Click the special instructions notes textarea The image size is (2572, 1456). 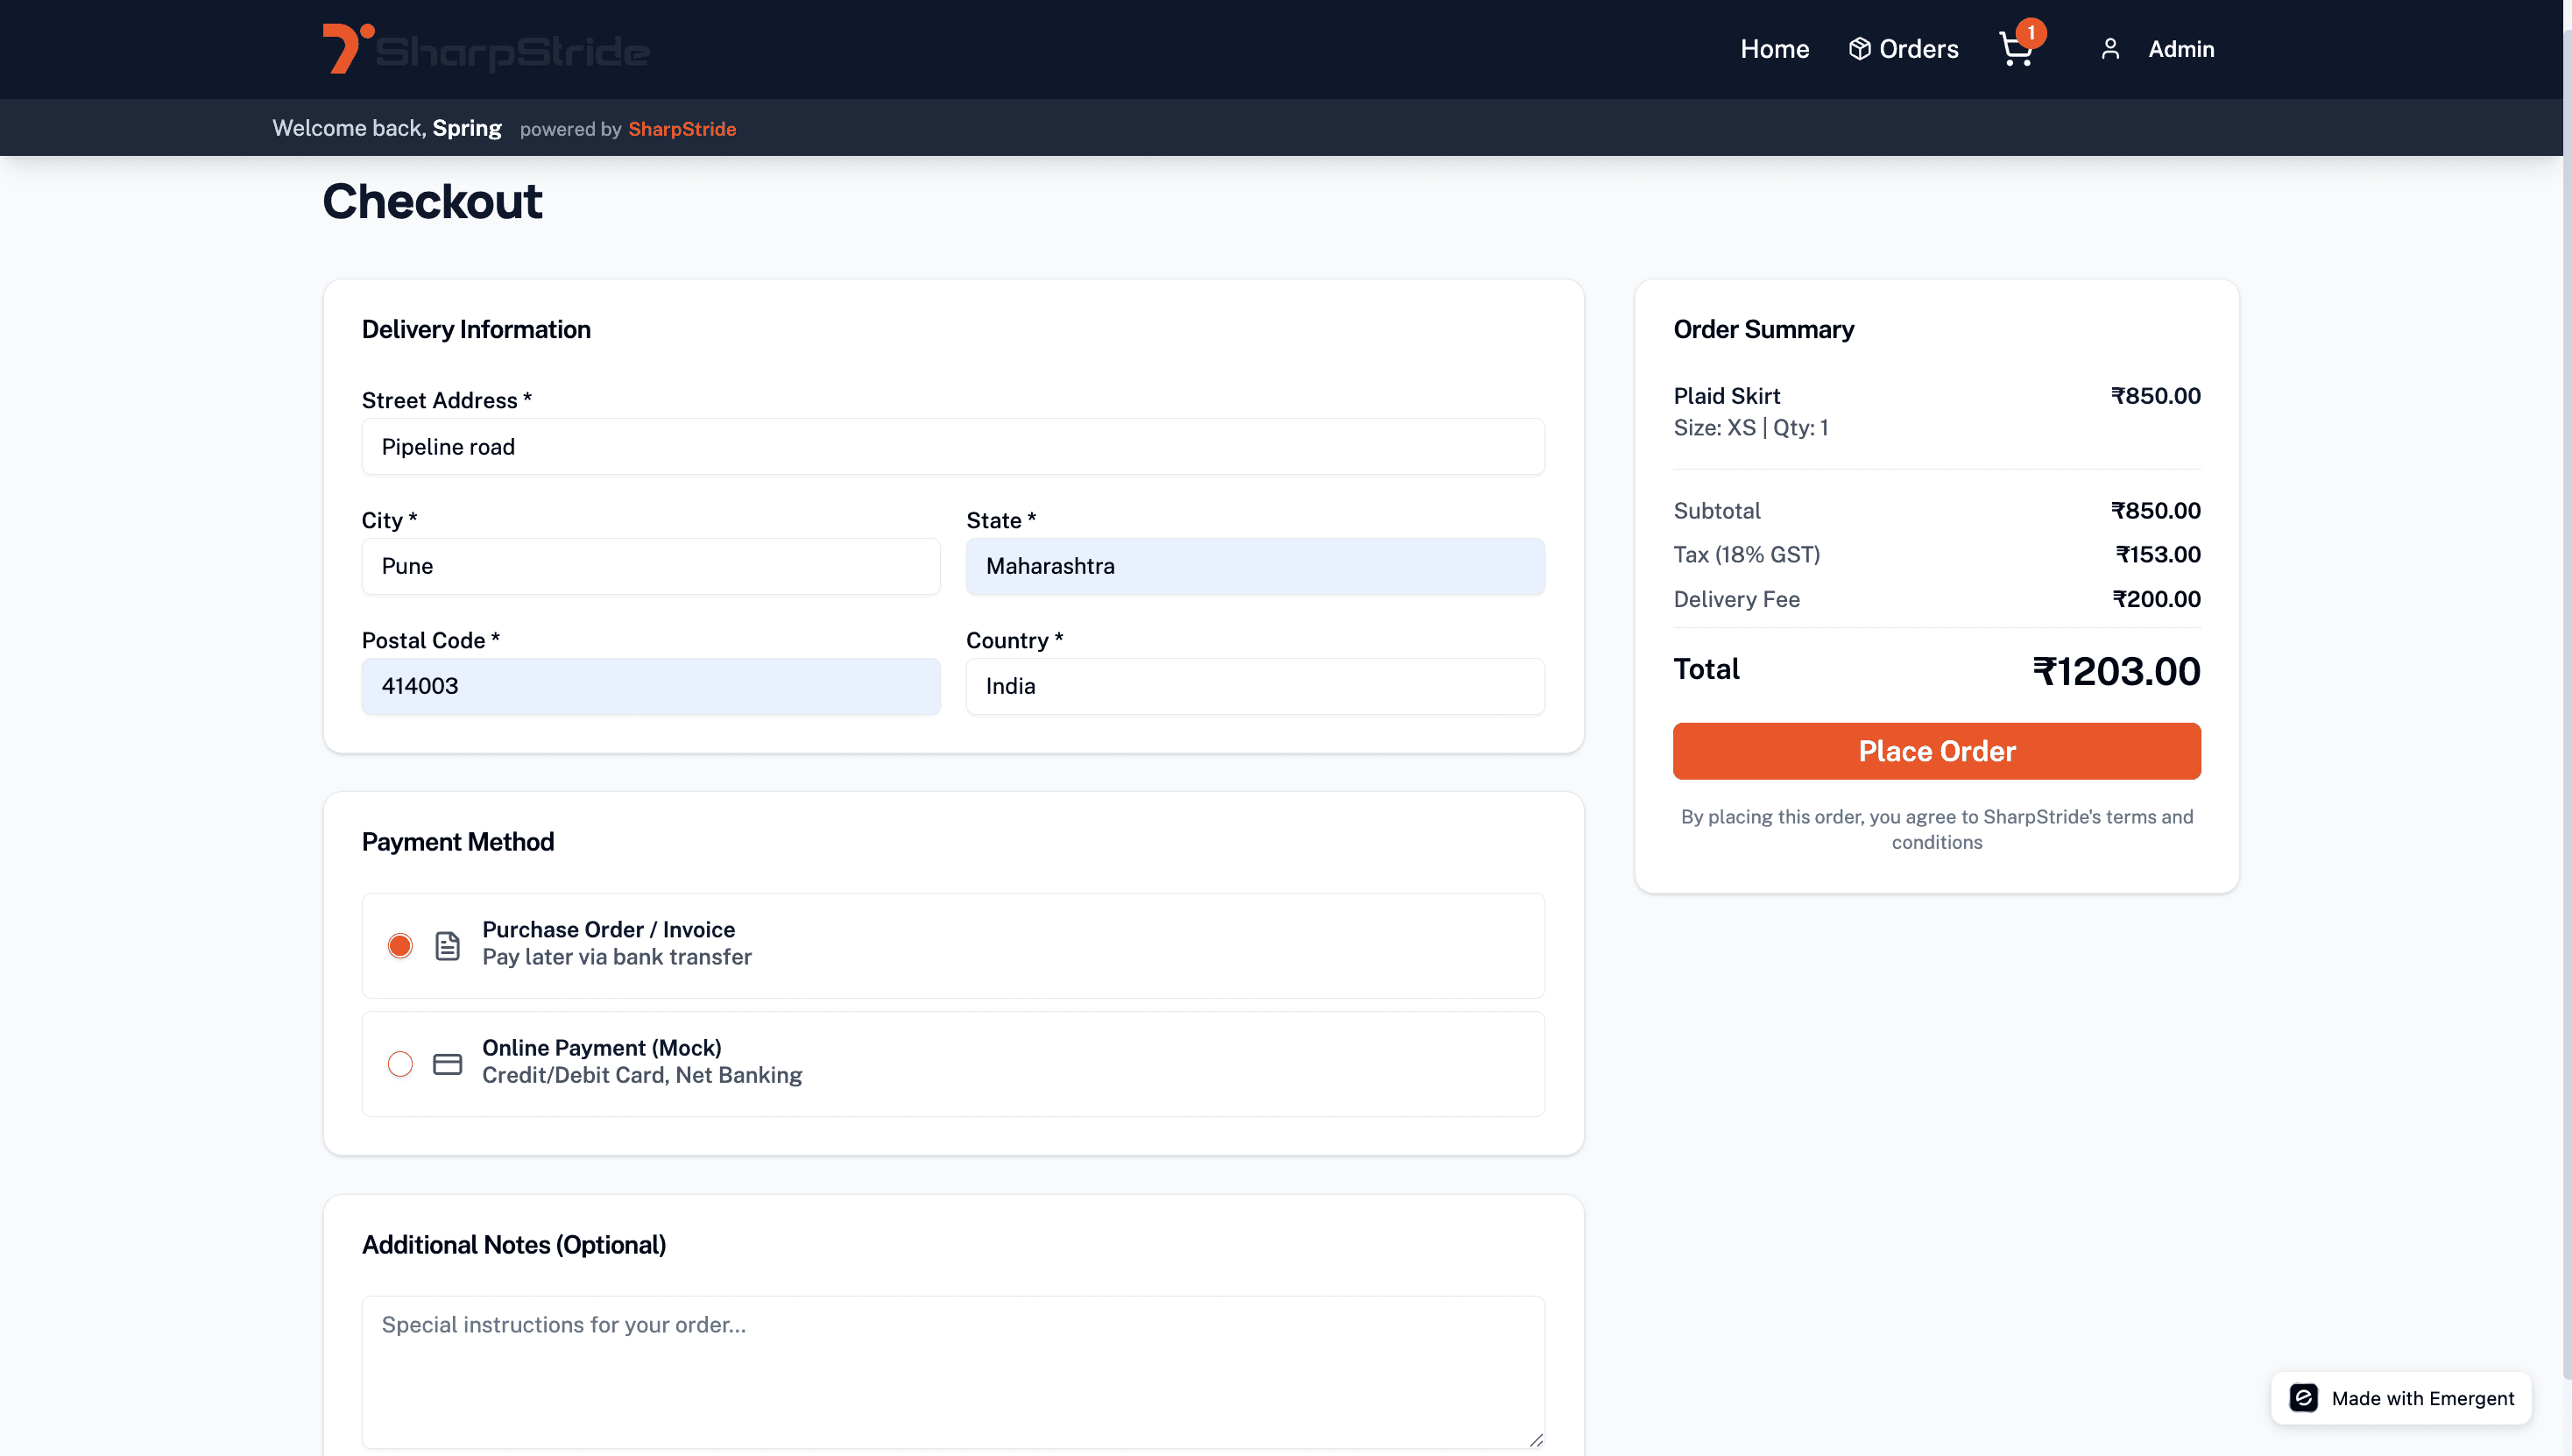pyautogui.click(x=952, y=1372)
